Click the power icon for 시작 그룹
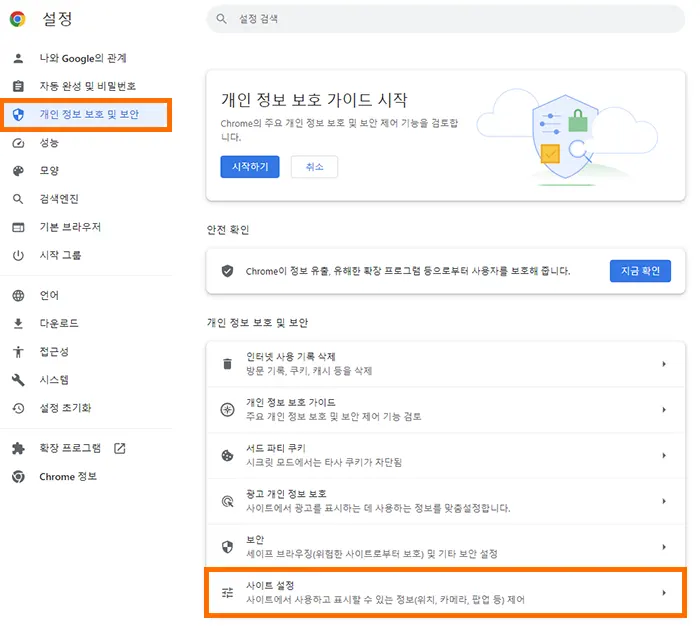The width and height of the screenshot is (700, 635). point(18,255)
